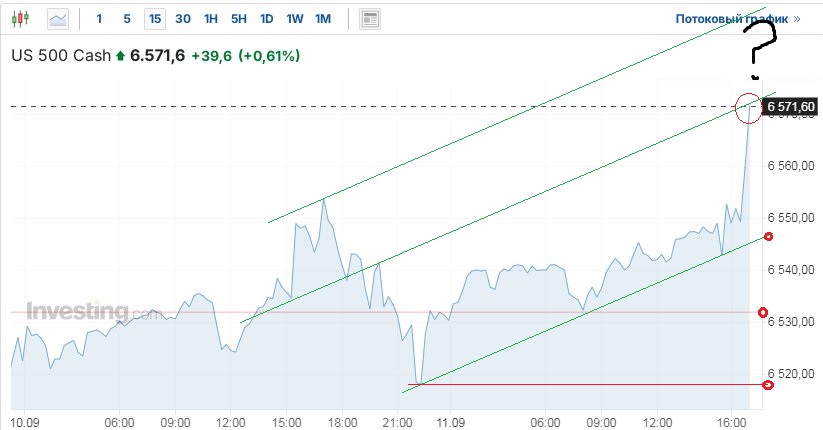Choose the 15 minute timeframe

pos(154,18)
